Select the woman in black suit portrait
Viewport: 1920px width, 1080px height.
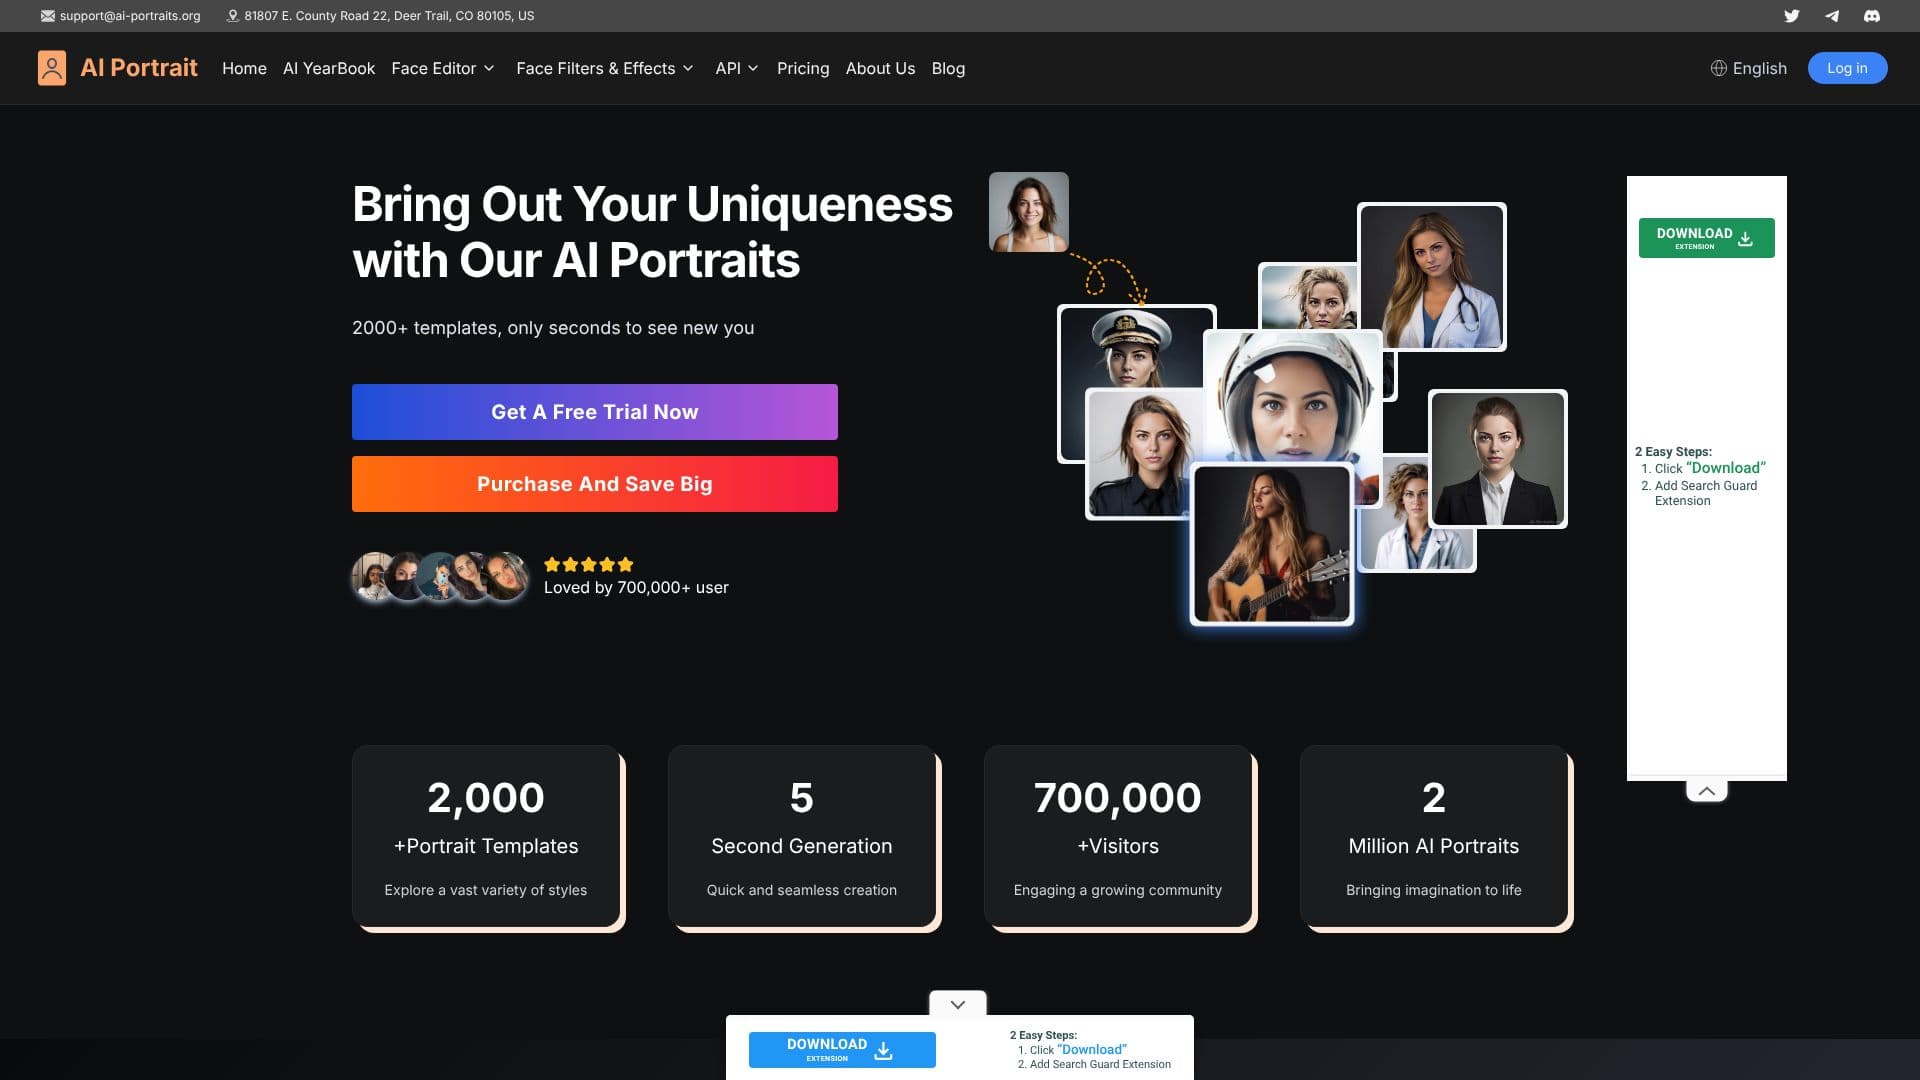point(1497,459)
